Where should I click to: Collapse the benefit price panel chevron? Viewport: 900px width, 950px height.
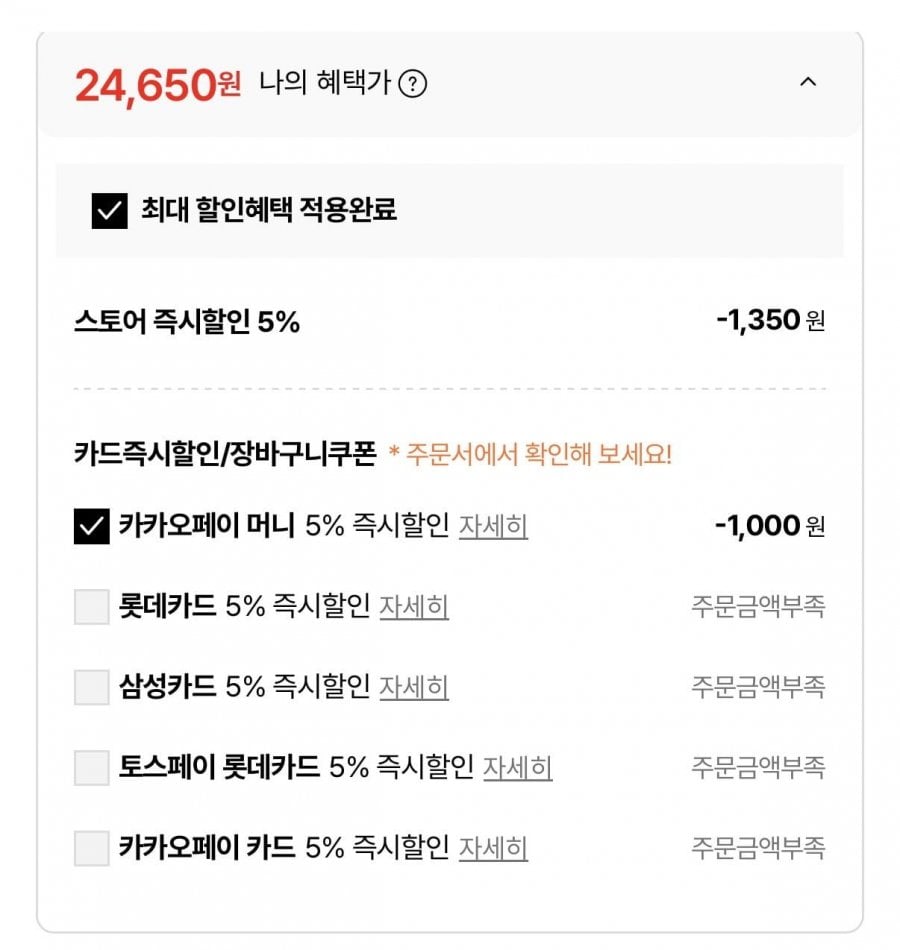tap(808, 83)
